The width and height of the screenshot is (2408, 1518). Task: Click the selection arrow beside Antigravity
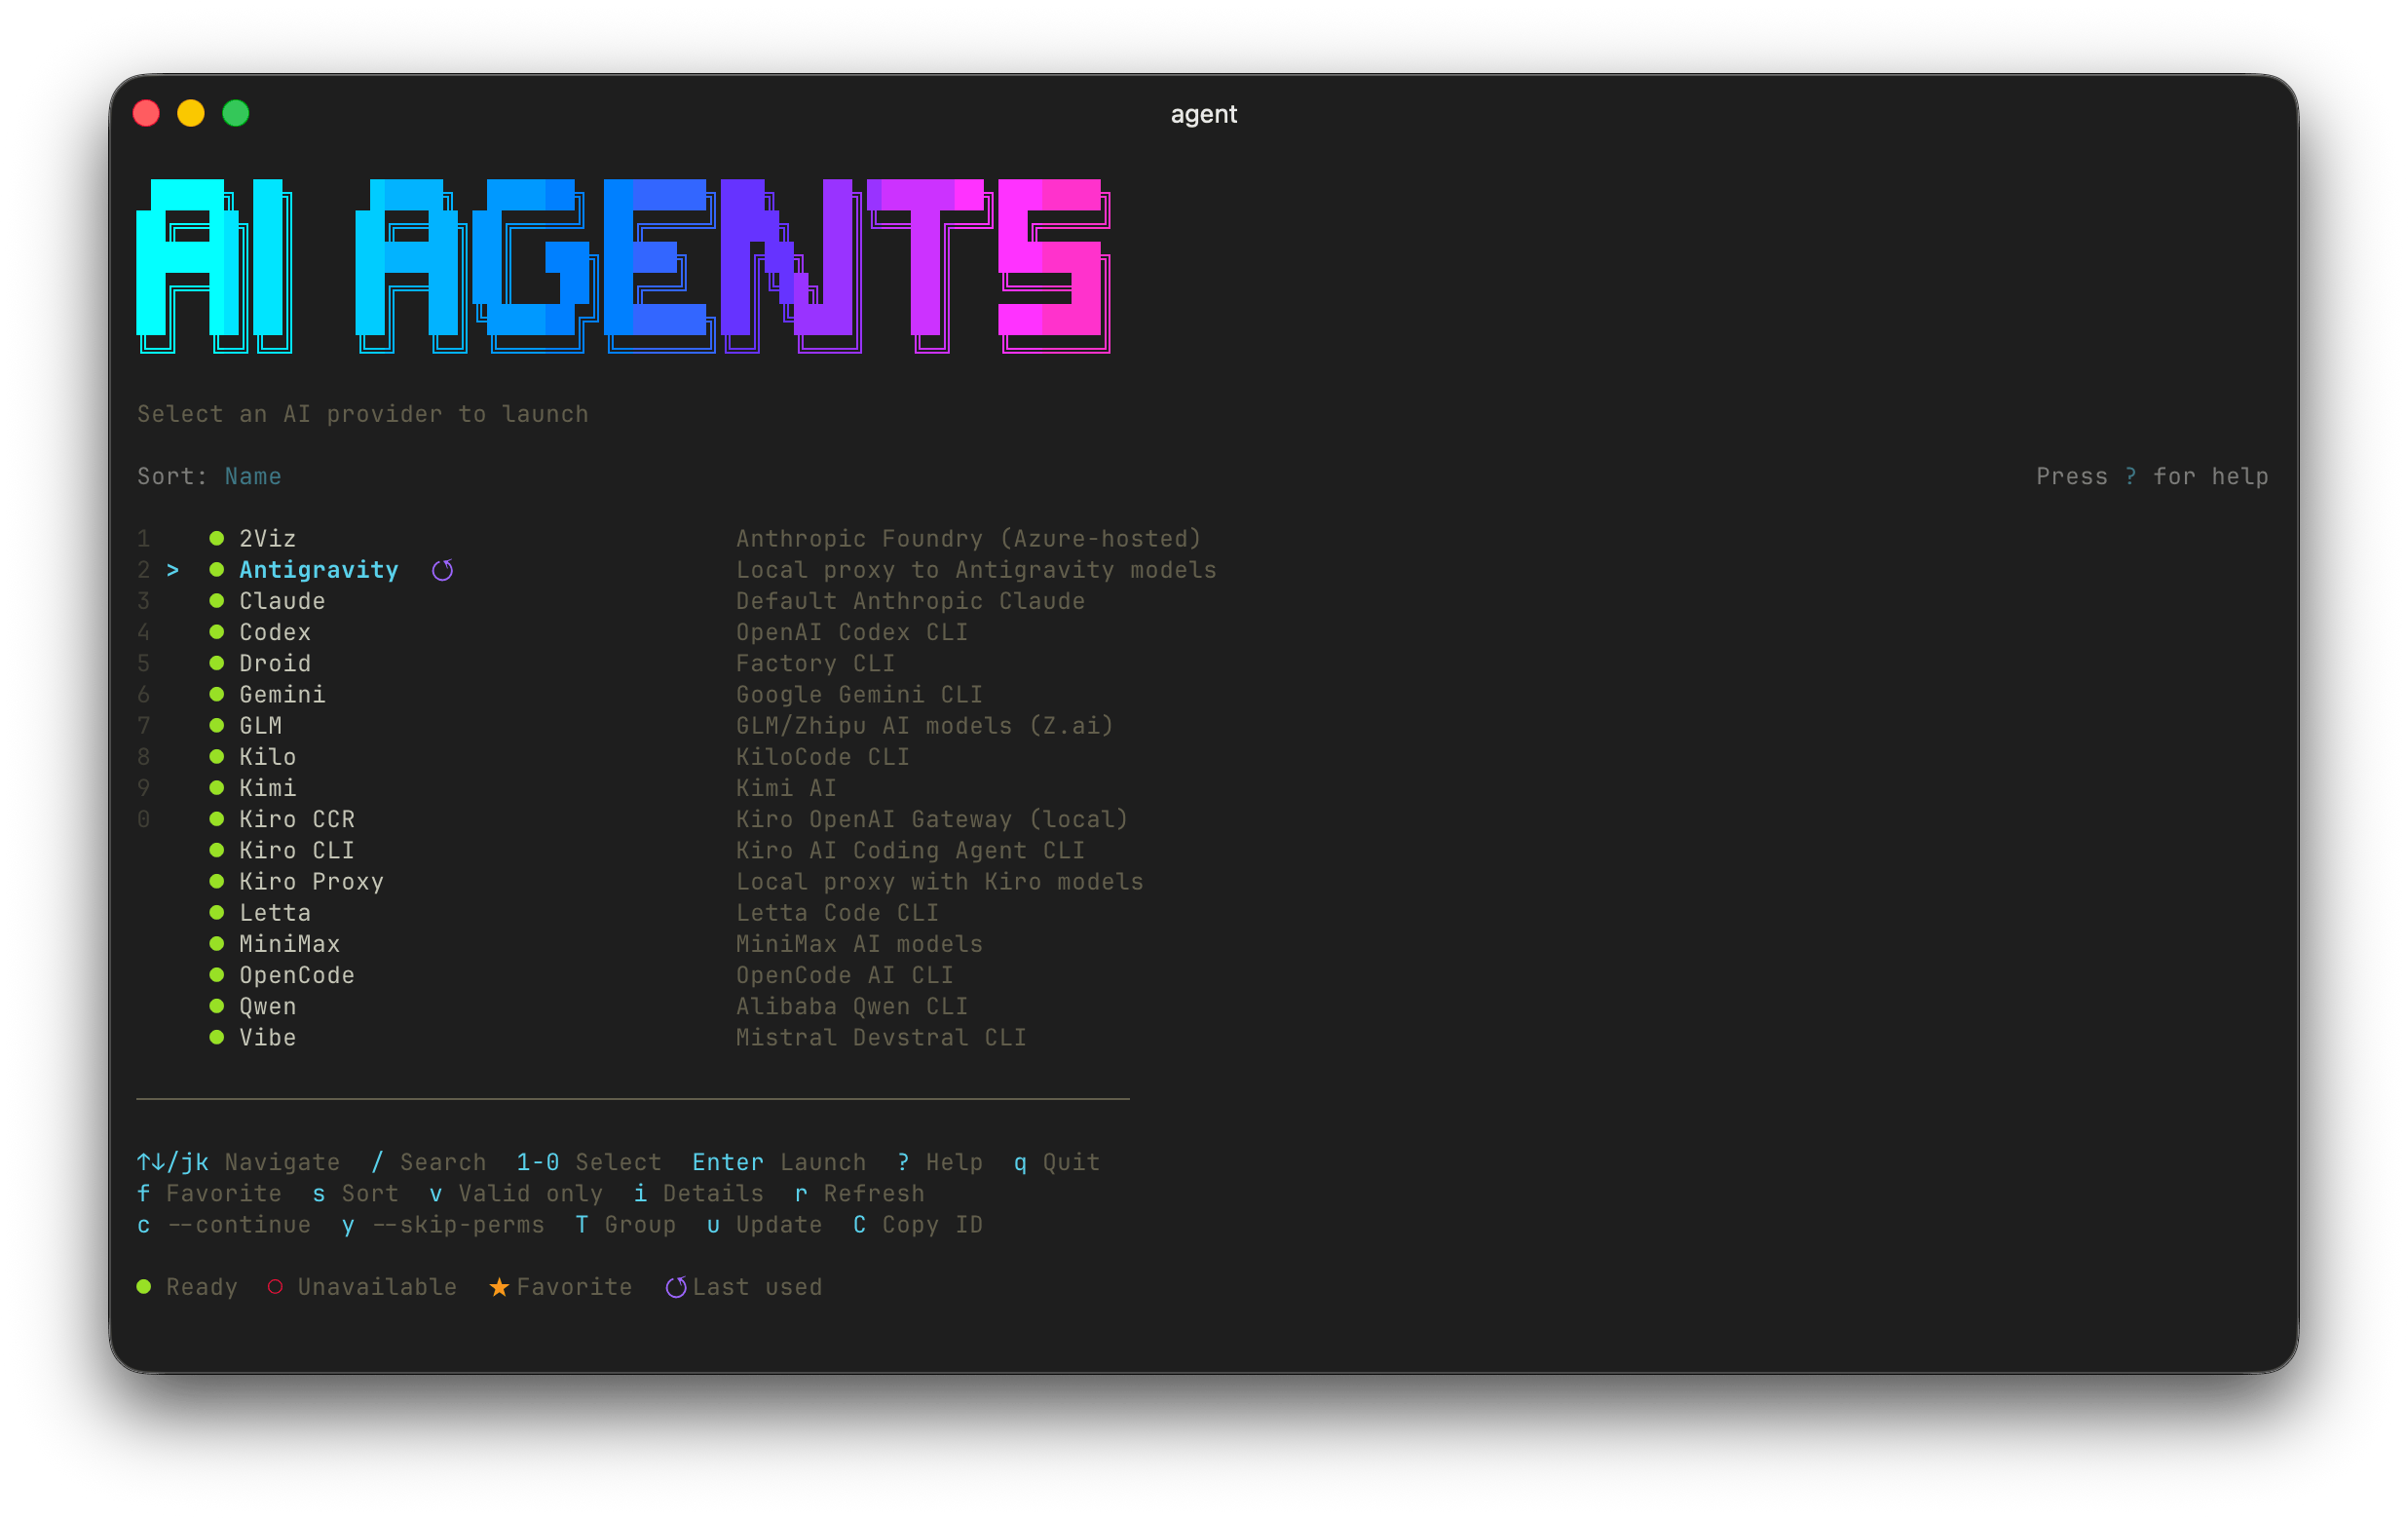click(x=173, y=570)
